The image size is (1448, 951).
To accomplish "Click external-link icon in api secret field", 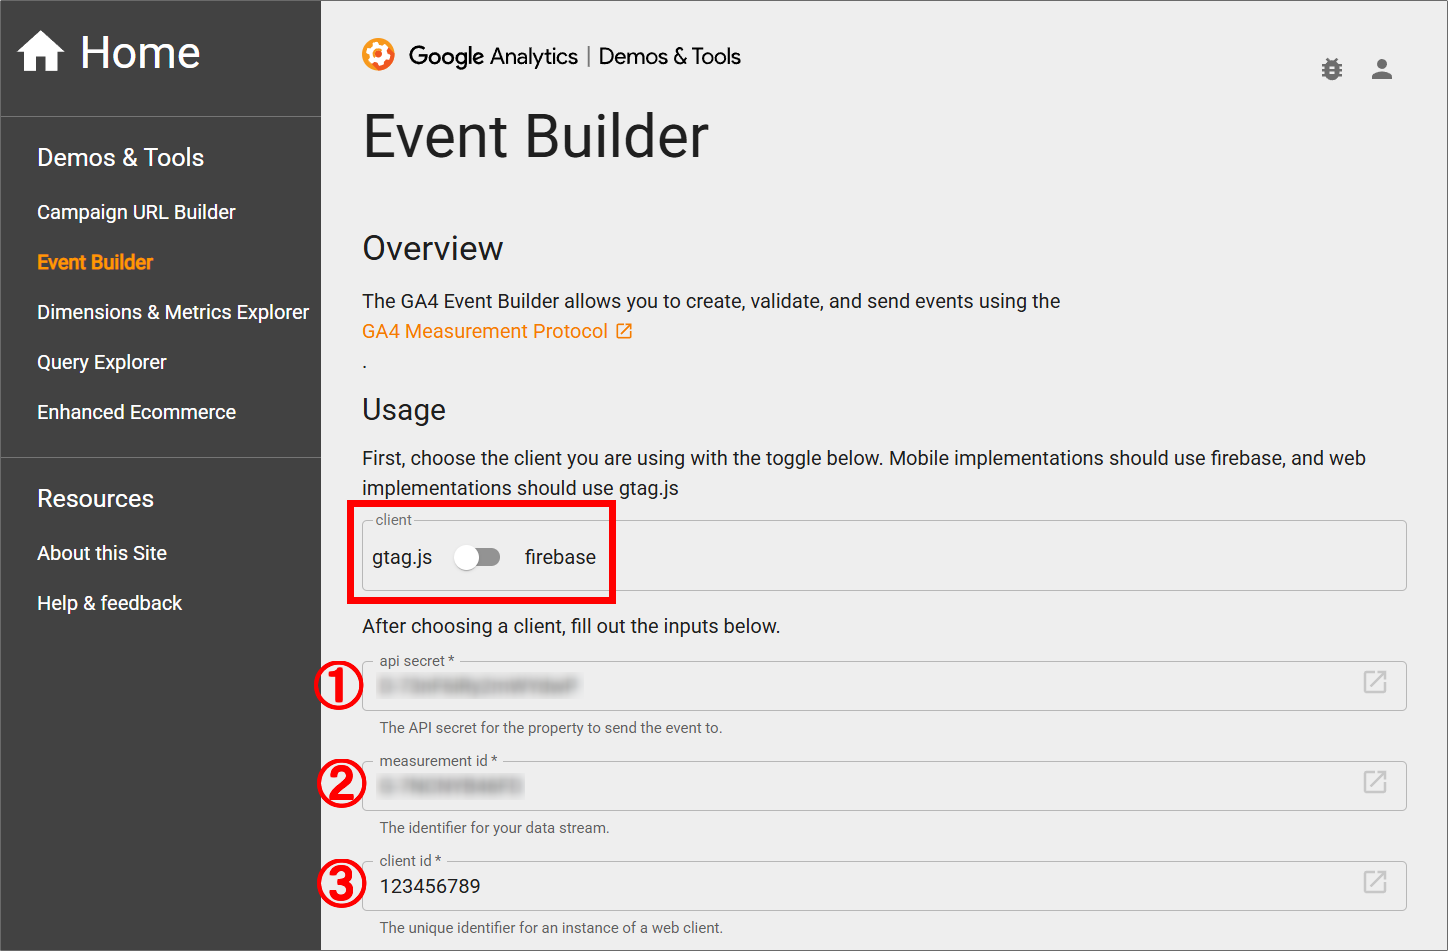I will coord(1374,682).
